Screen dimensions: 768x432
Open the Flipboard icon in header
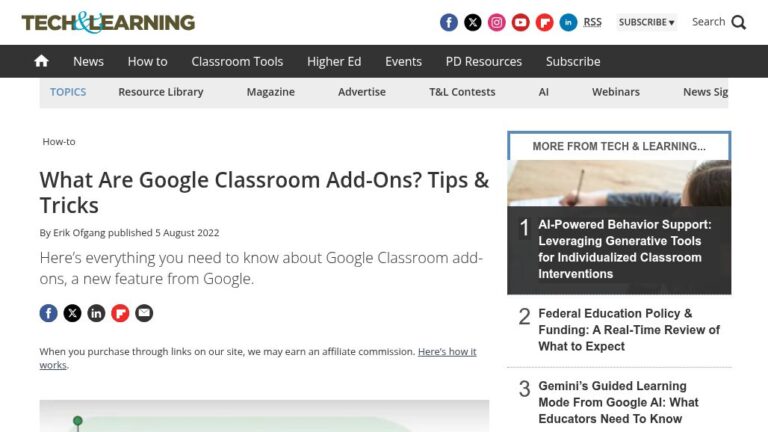pos(545,23)
